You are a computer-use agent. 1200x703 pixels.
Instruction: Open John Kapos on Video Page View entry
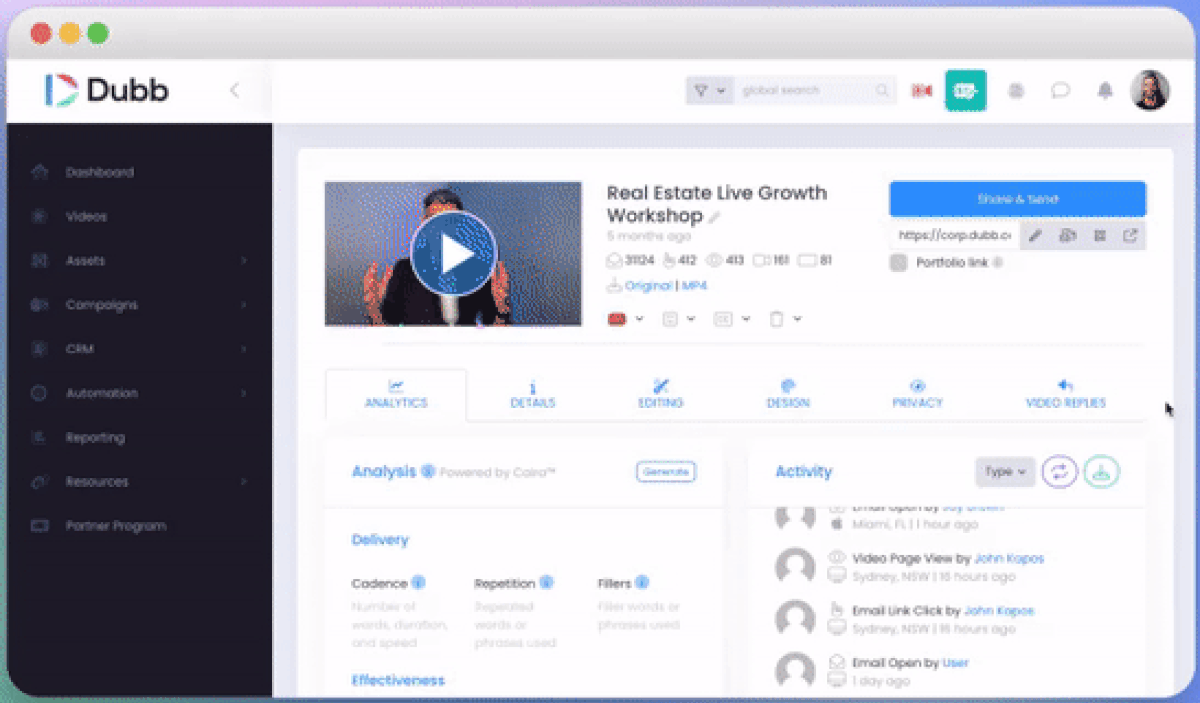[x=1009, y=558]
